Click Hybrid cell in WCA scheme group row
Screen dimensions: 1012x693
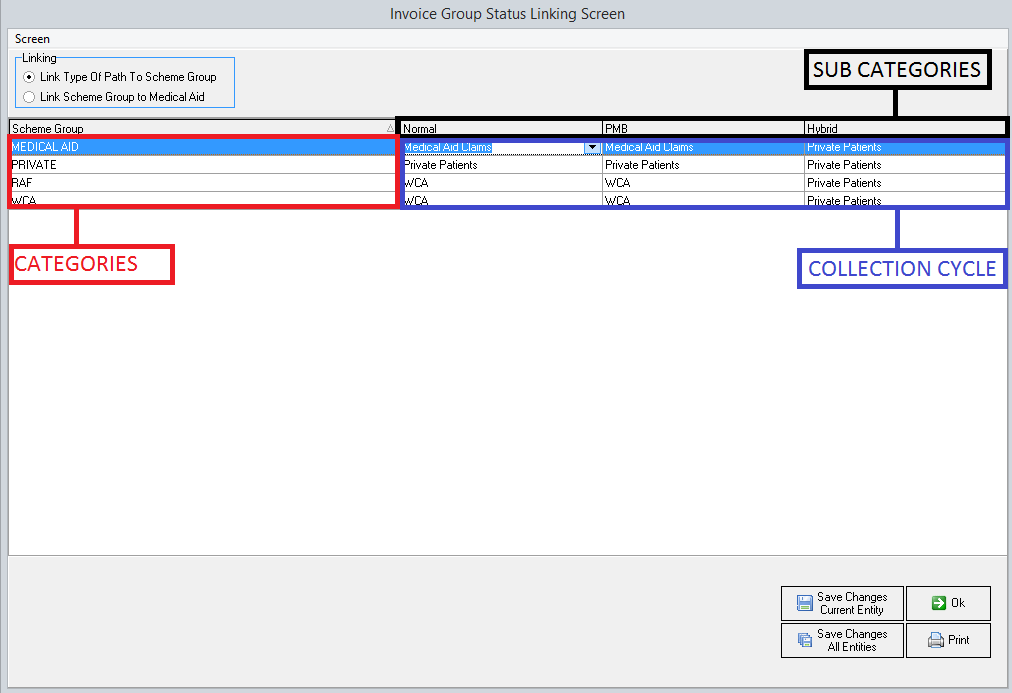tap(905, 199)
